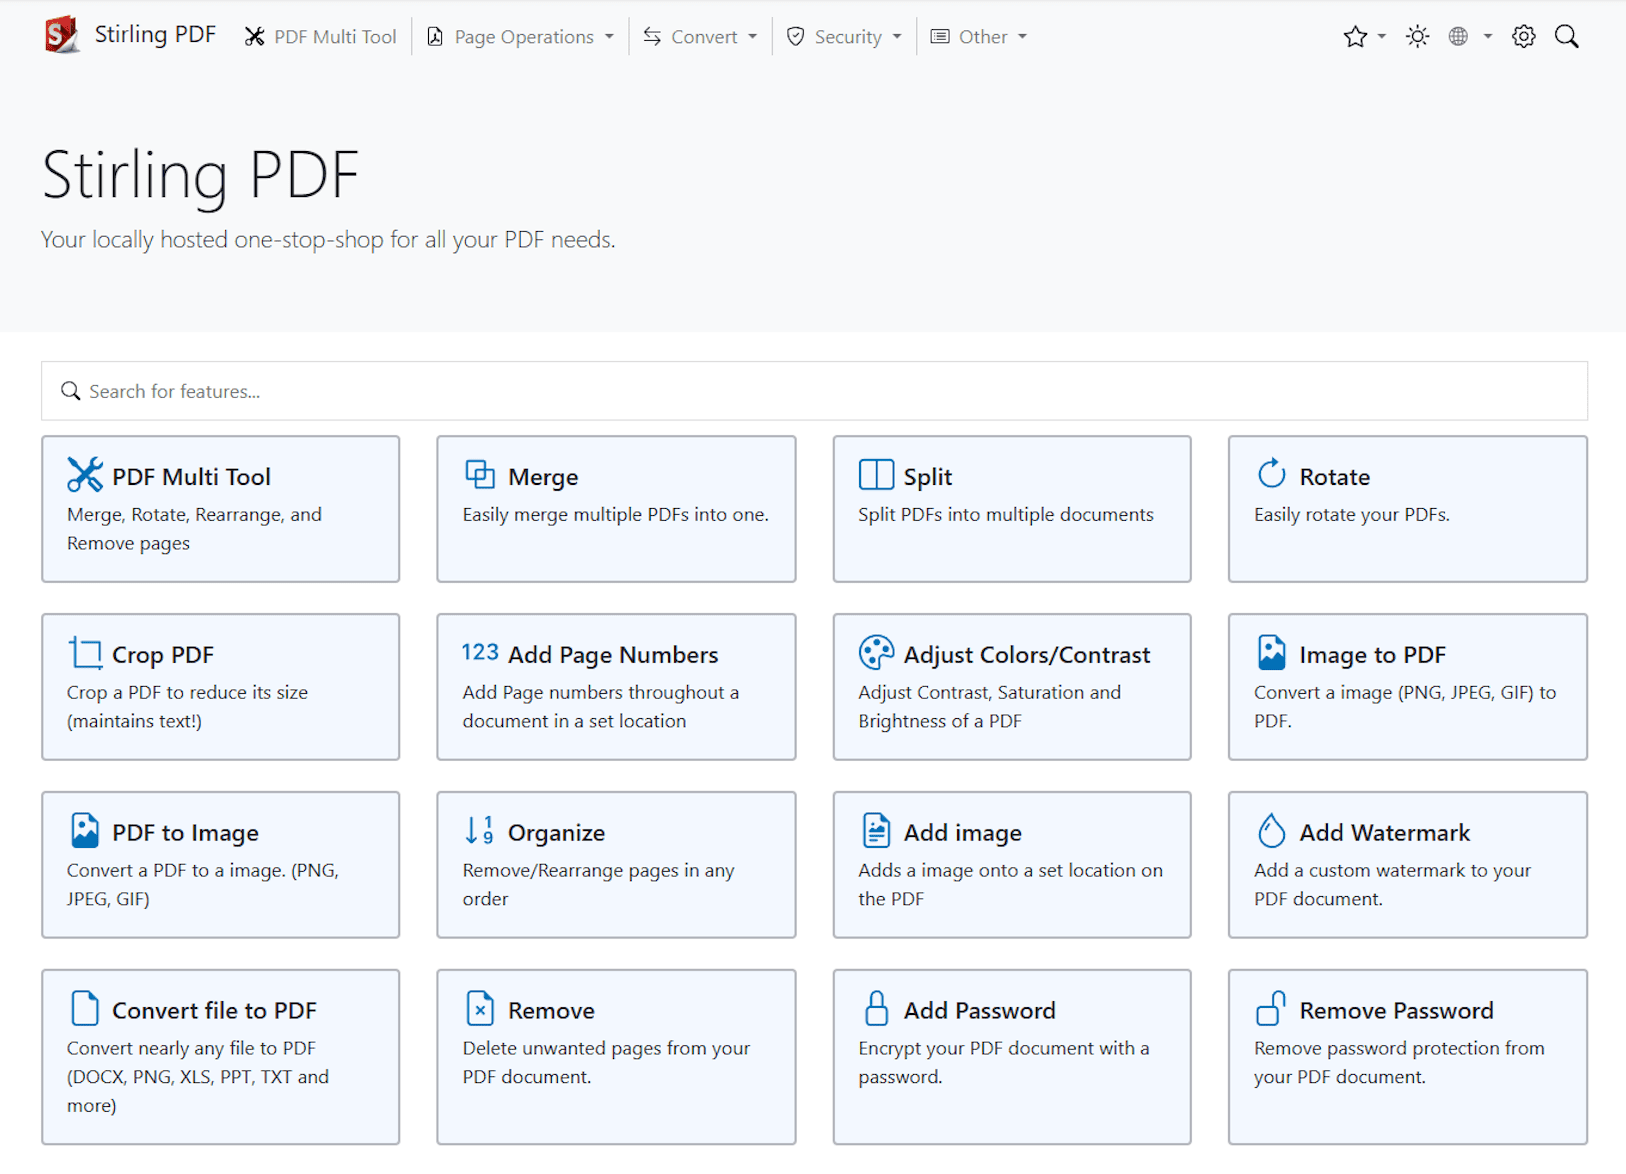
Task: Expand the Other dropdown menu
Action: pyautogui.click(x=978, y=37)
